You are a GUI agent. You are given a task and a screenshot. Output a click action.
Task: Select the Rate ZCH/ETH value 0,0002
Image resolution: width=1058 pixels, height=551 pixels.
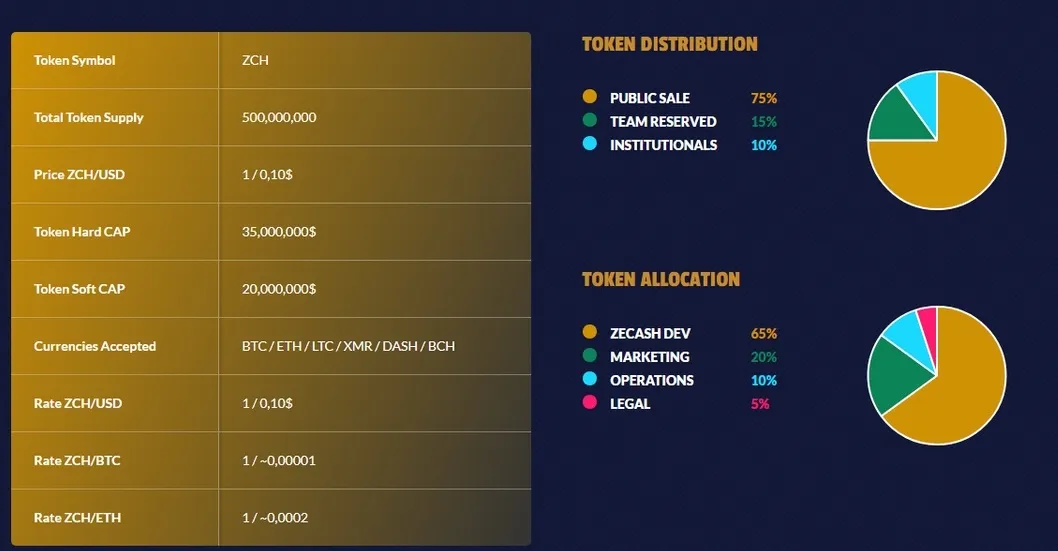pos(275,518)
